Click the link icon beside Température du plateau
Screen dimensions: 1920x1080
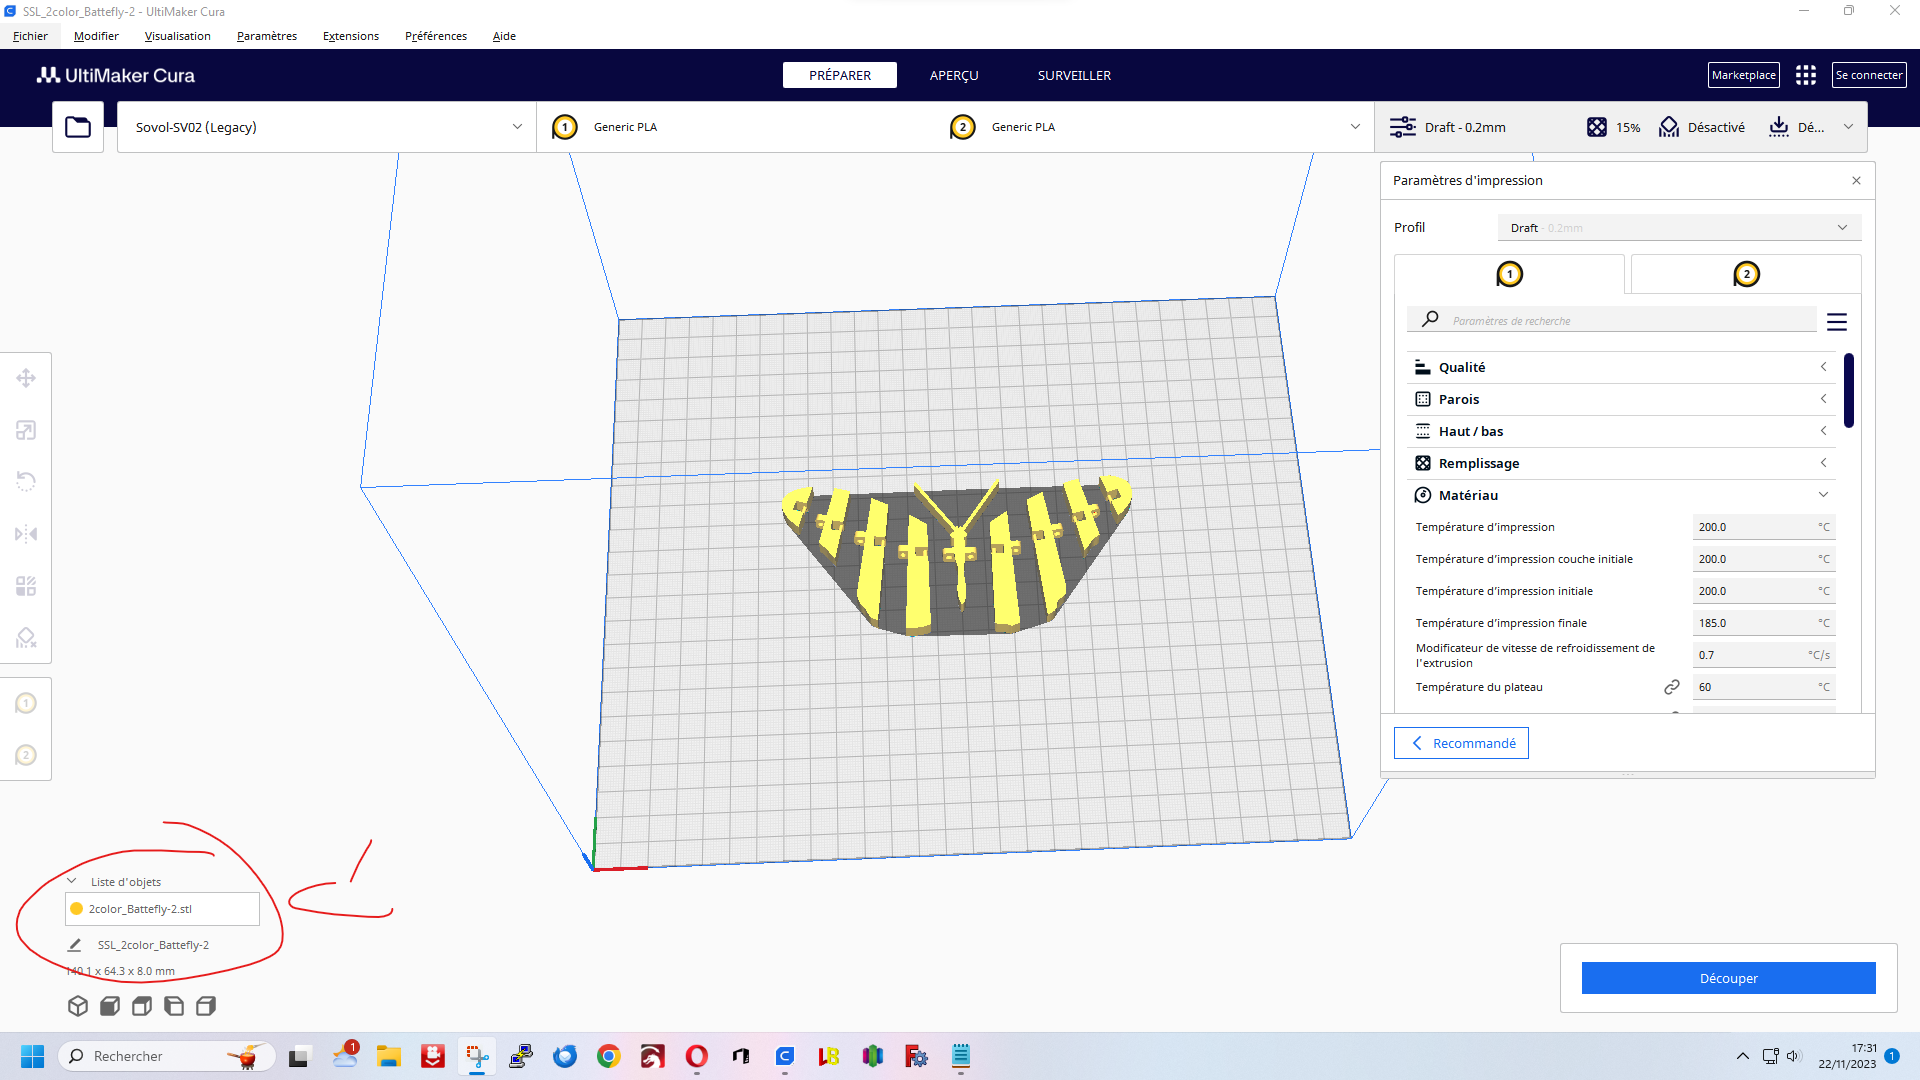1671,687
